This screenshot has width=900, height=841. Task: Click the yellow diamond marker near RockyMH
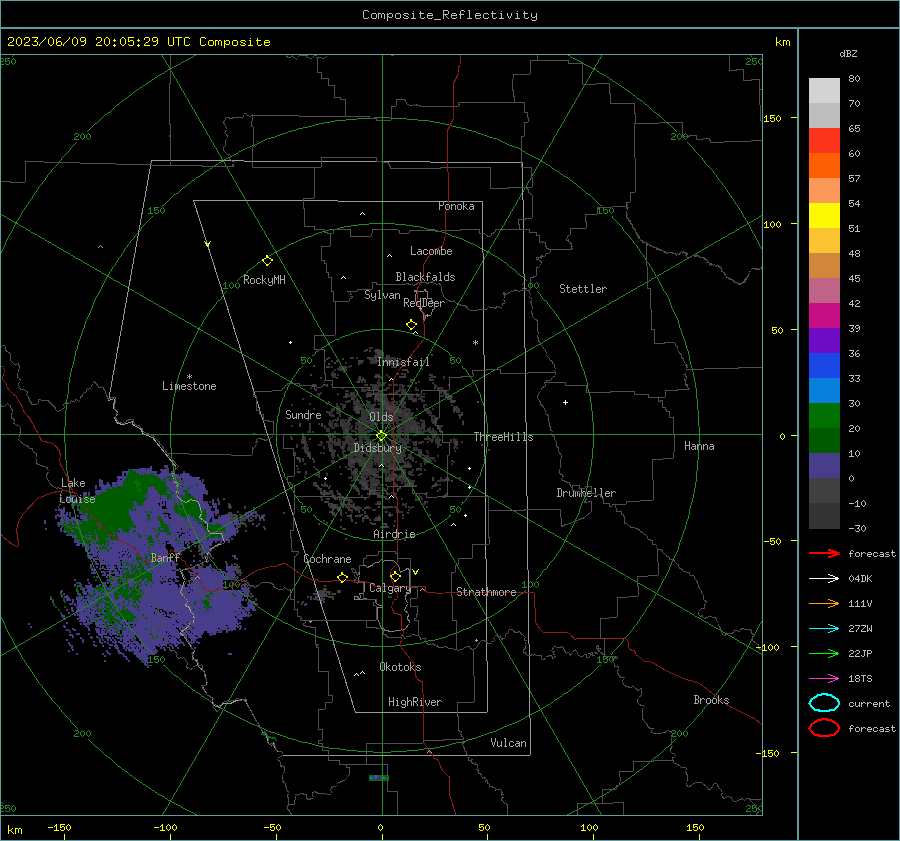[x=267, y=261]
